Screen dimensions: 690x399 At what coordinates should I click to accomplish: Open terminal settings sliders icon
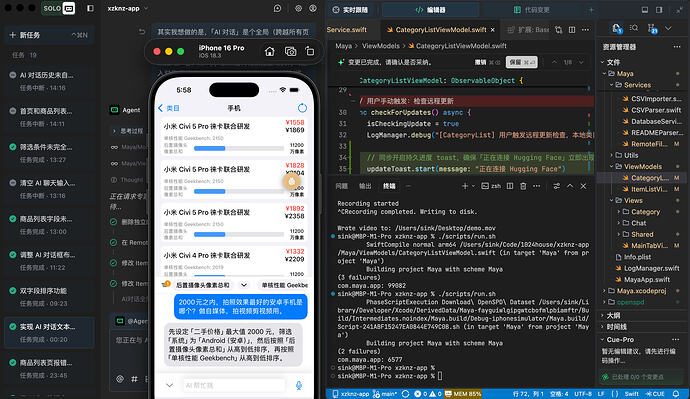click(x=557, y=186)
